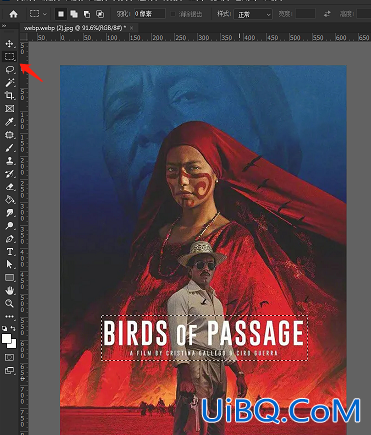The height and width of the screenshot is (435, 371).
Task: Close the webp.webp (2).jpg document tab
Action: [x=132, y=28]
